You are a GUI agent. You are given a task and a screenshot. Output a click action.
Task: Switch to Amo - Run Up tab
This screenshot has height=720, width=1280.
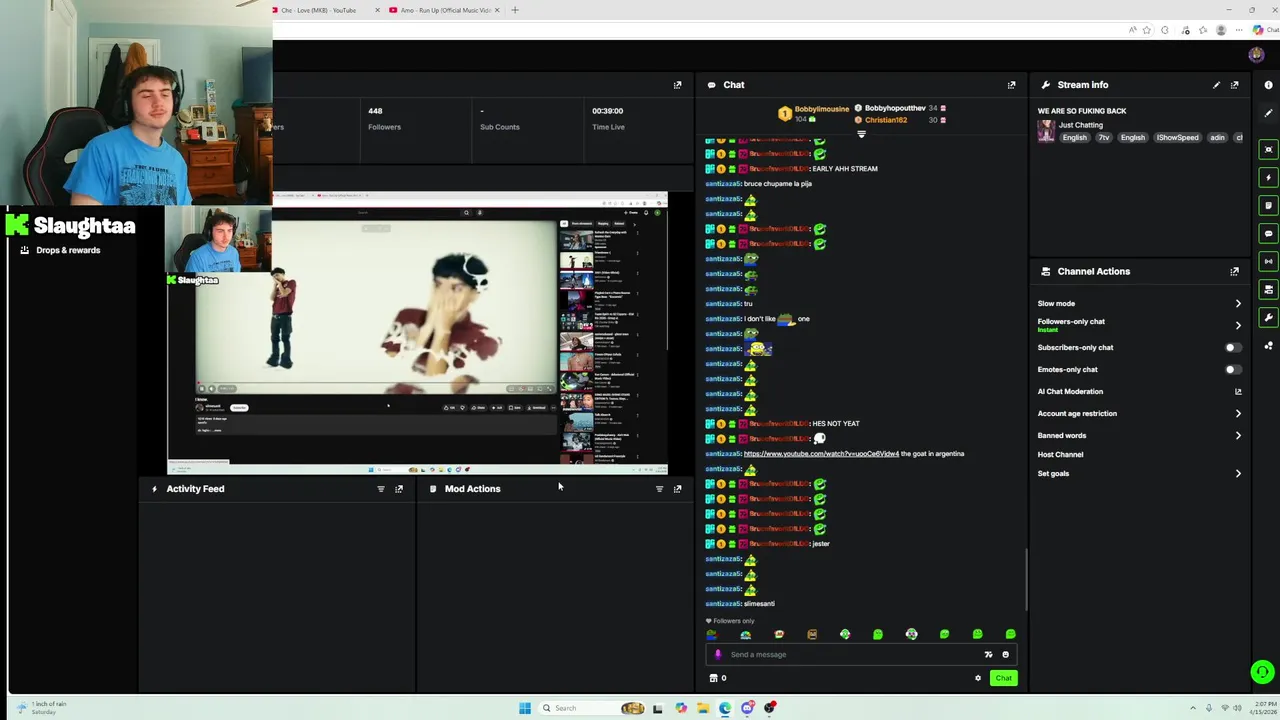446,10
